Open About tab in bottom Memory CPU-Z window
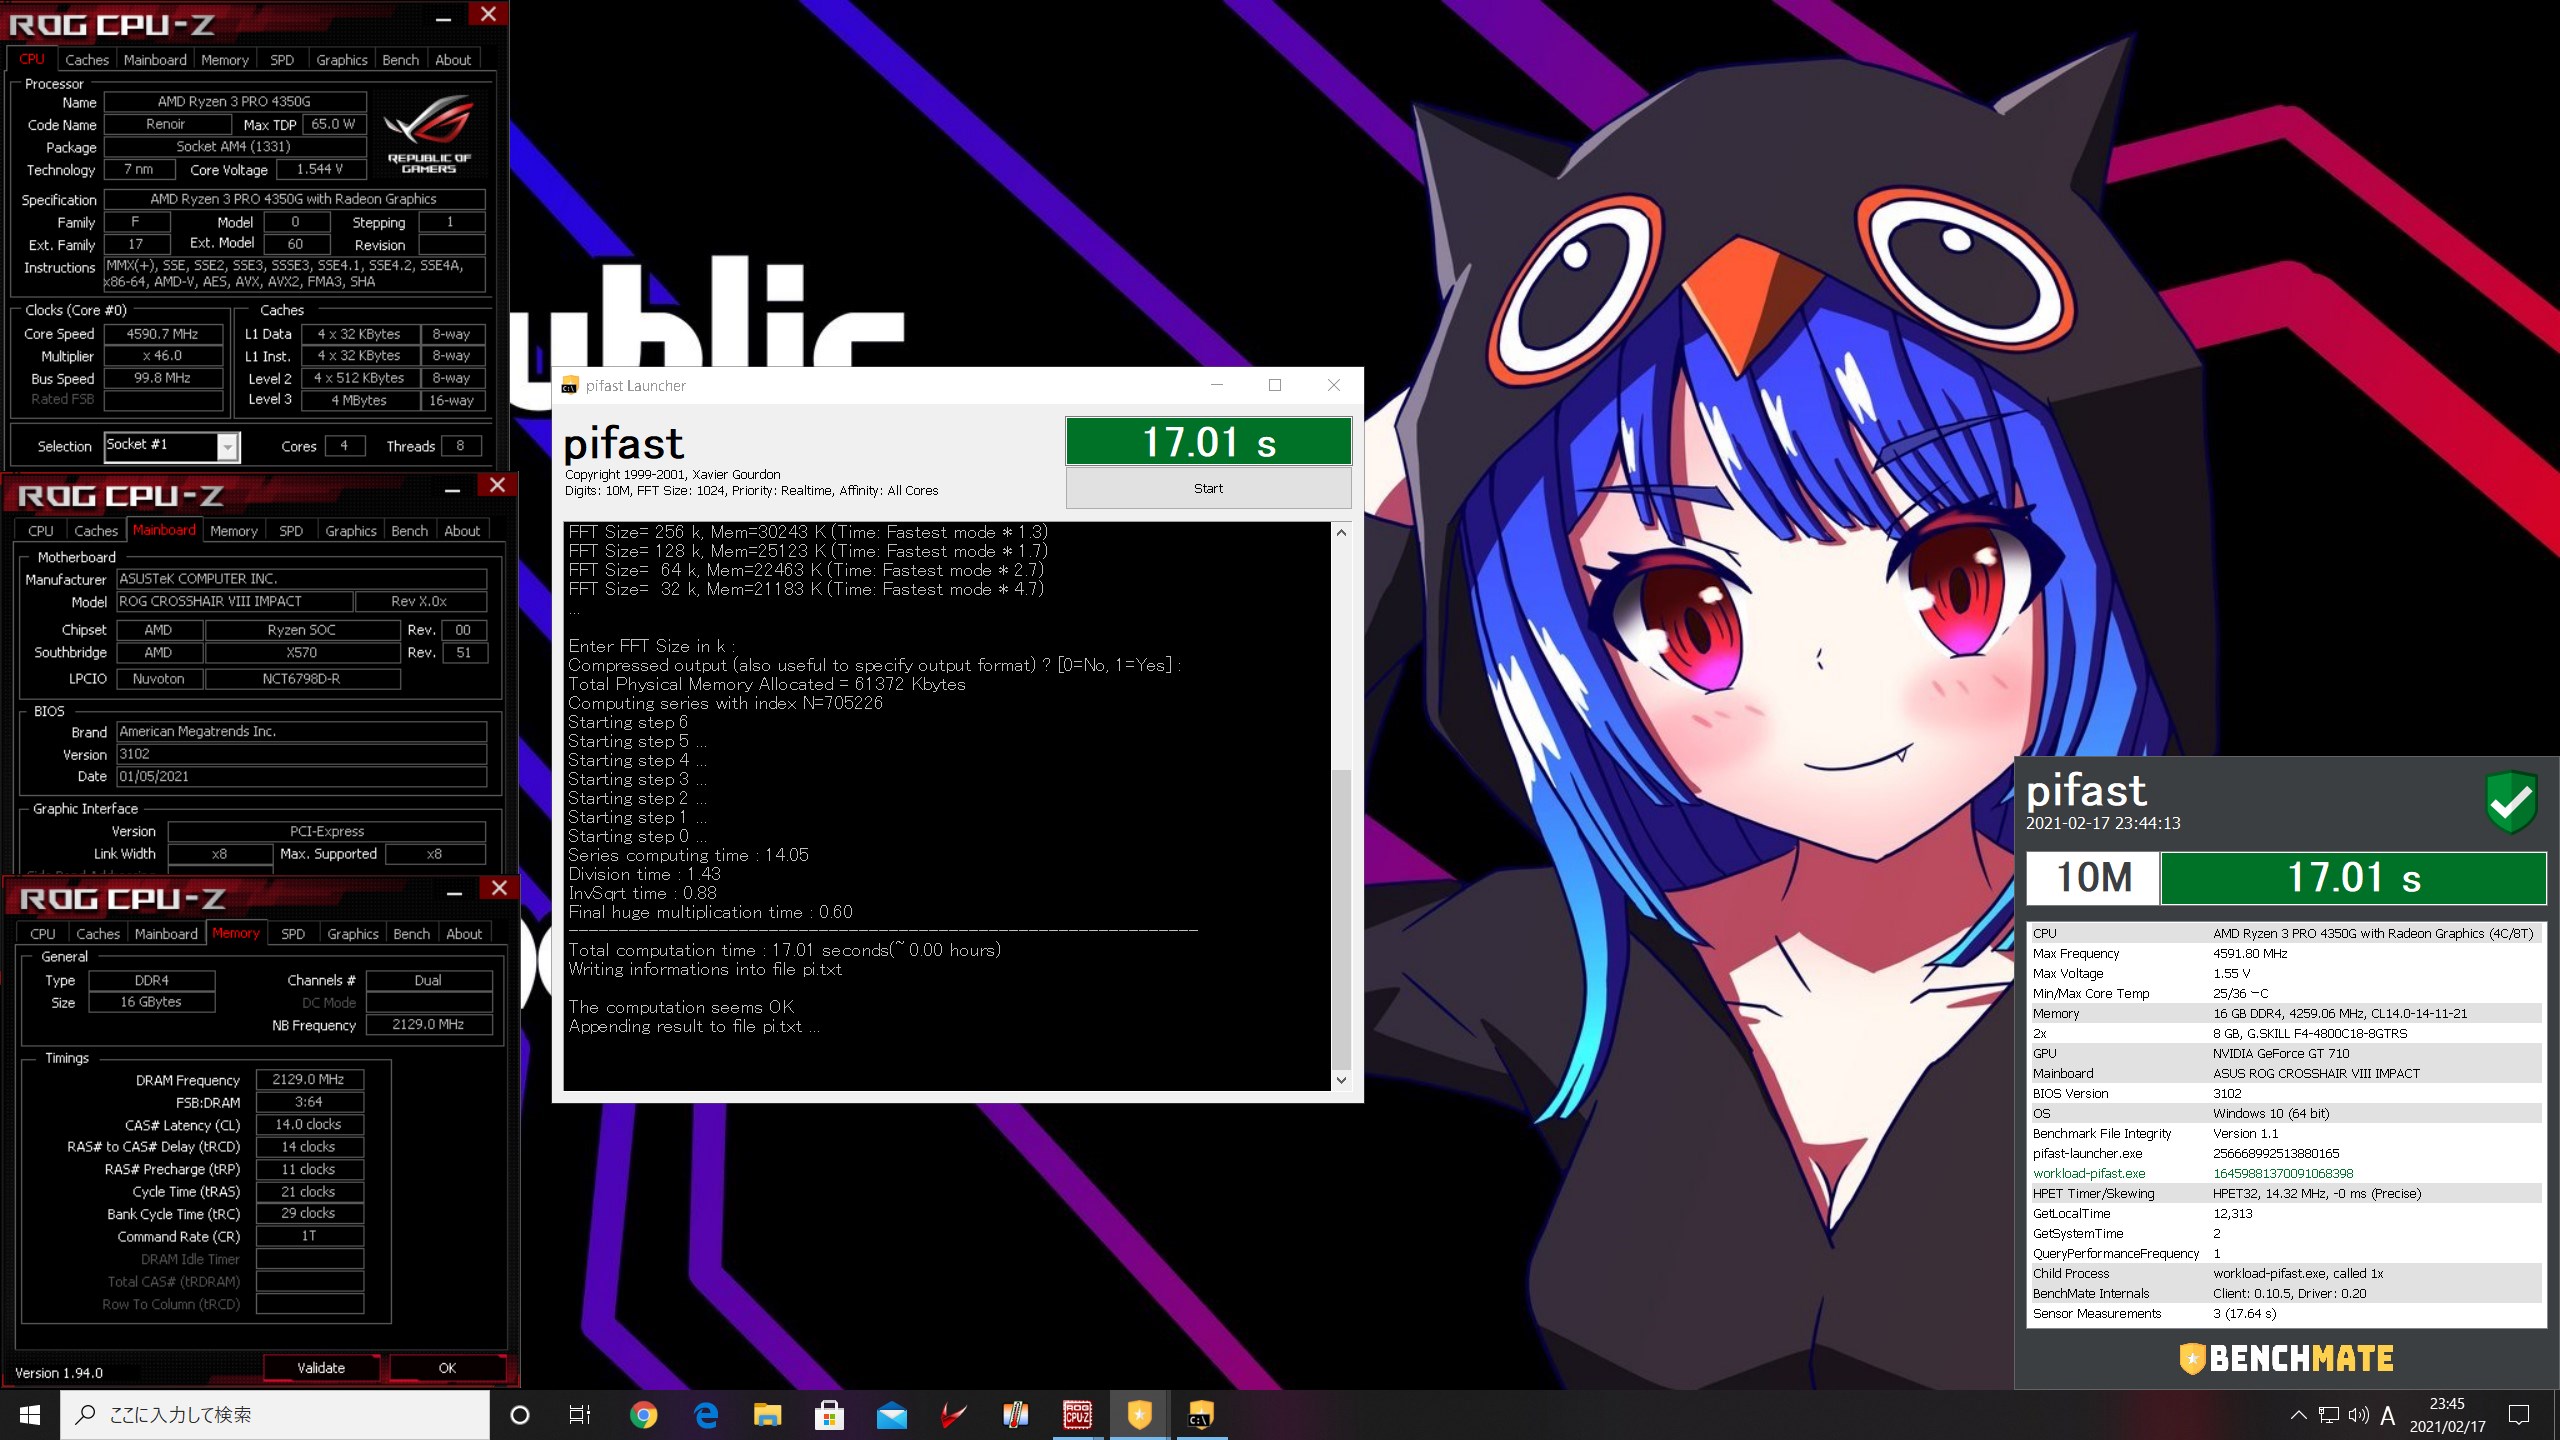The width and height of the screenshot is (2560, 1440). pos(464,934)
